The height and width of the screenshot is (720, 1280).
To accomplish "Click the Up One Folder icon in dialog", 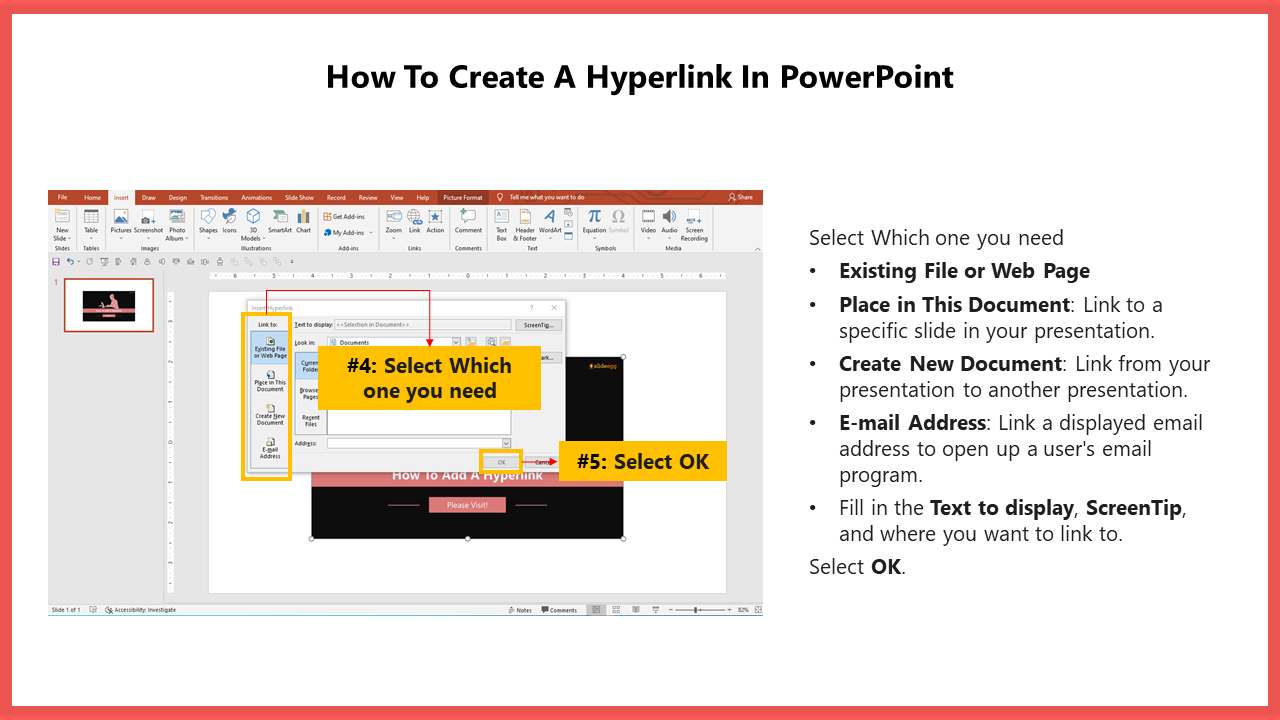I will click(x=470, y=342).
